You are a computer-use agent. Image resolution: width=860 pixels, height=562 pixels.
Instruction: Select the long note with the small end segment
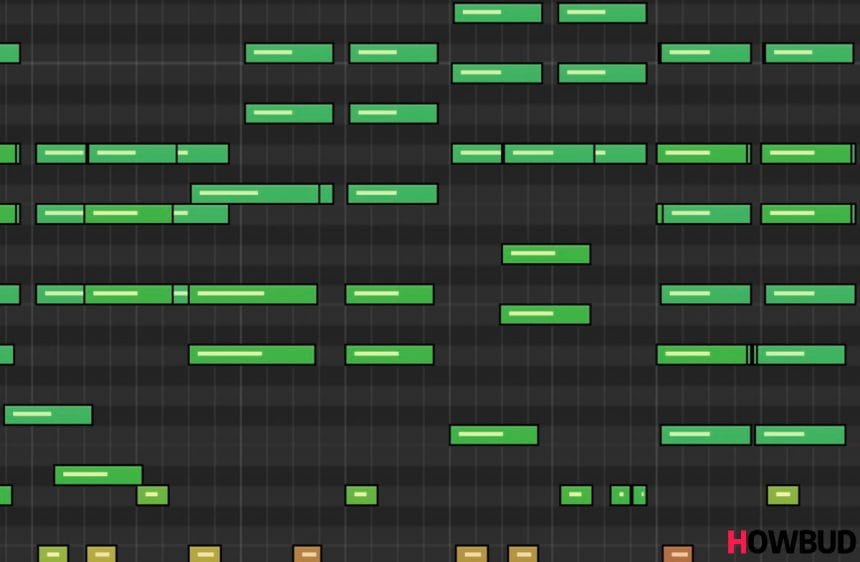tap(261, 194)
